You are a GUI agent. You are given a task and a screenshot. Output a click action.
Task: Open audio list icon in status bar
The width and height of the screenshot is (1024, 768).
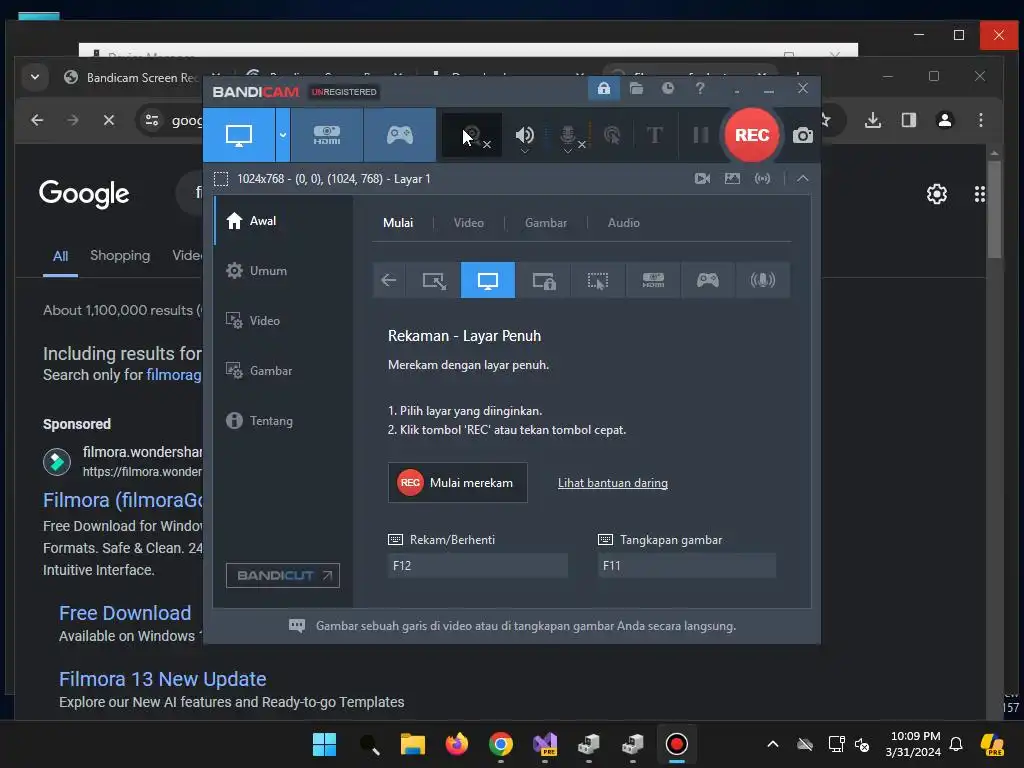[x=762, y=178]
